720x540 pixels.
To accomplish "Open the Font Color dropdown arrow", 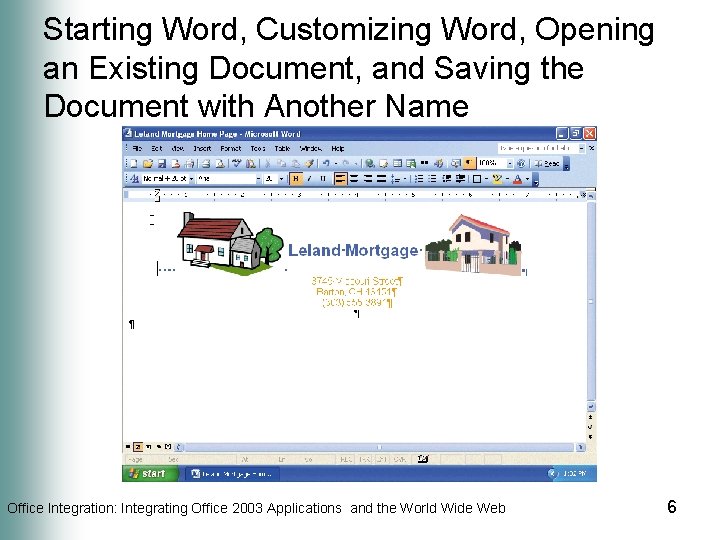I will tap(528, 179).
